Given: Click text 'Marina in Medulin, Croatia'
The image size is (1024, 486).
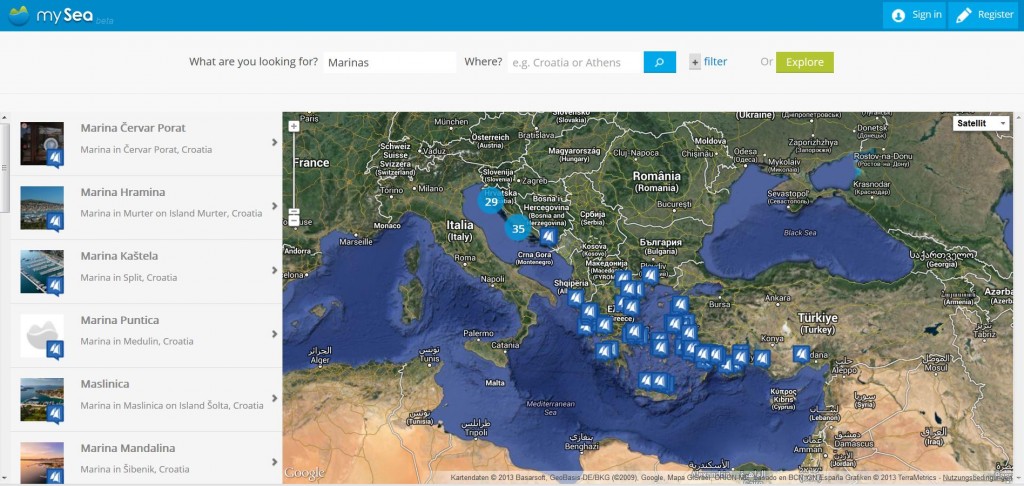Looking at the screenshot, I should pos(136,342).
